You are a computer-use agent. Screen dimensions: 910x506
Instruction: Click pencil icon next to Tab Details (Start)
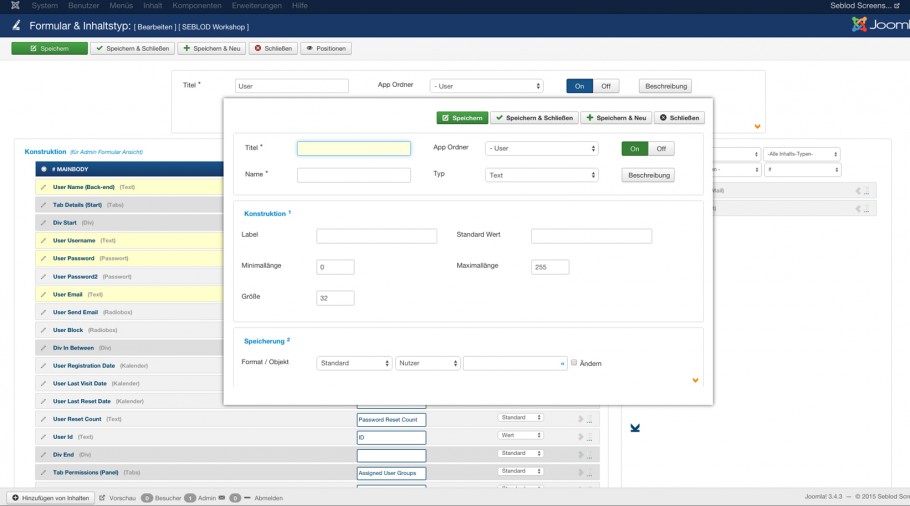[x=44, y=205]
